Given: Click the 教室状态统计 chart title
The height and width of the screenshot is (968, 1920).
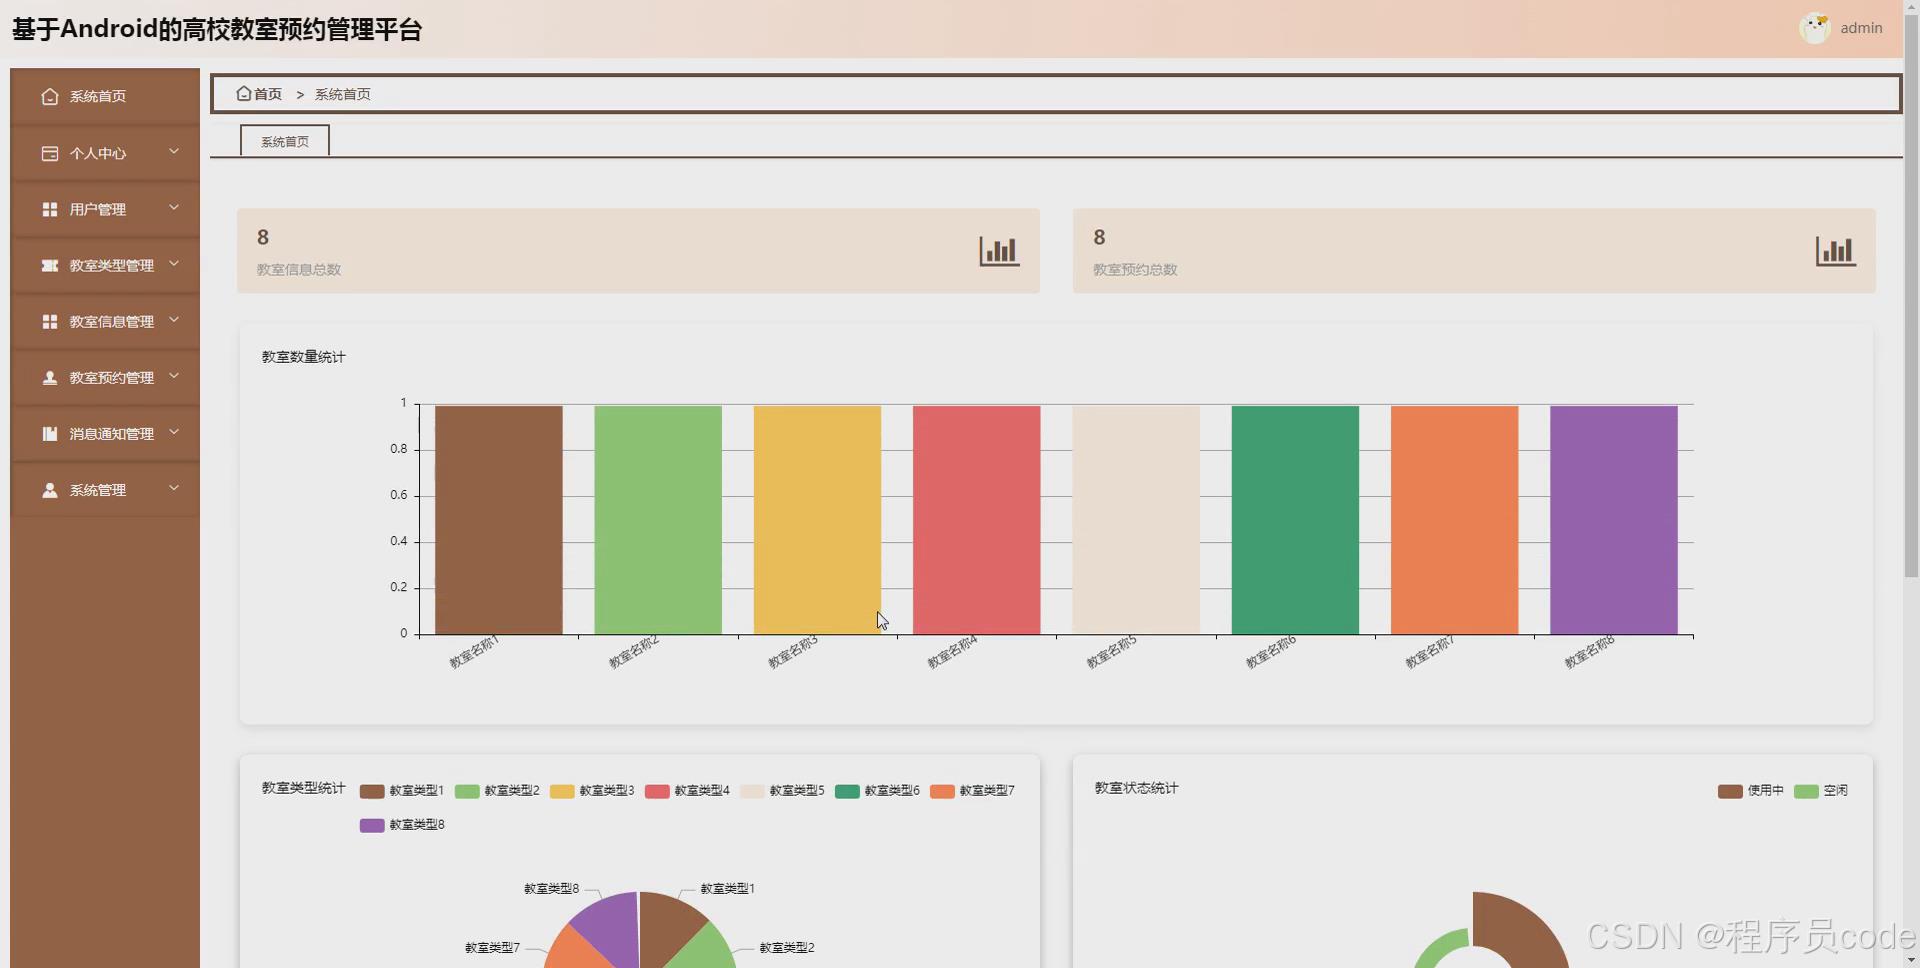Looking at the screenshot, I should (1137, 788).
